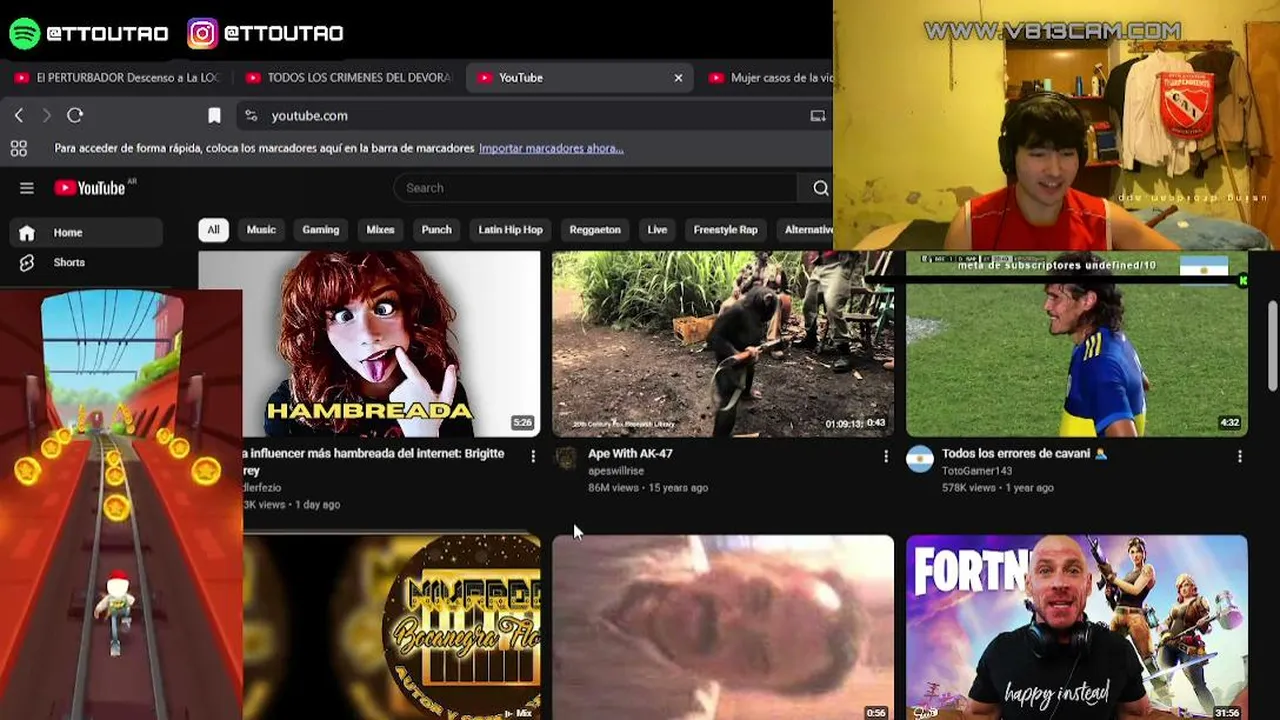Select the Live filter chip
The height and width of the screenshot is (720, 1280).
pyautogui.click(x=657, y=230)
